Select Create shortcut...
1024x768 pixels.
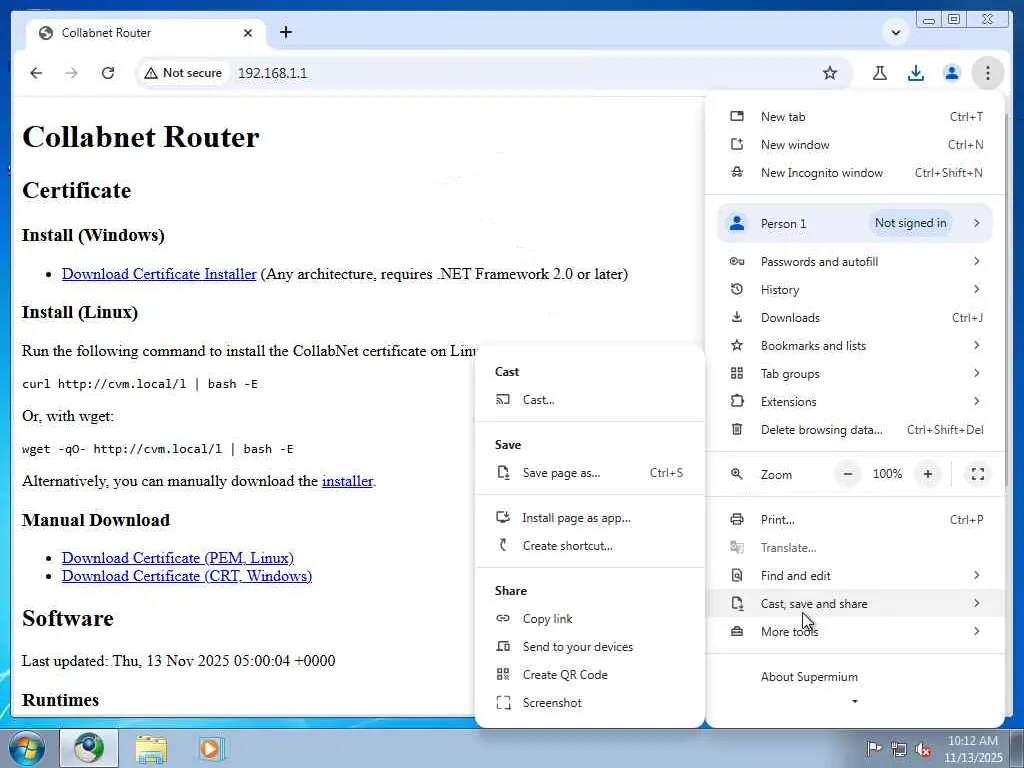pyautogui.click(x=590, y=546)
